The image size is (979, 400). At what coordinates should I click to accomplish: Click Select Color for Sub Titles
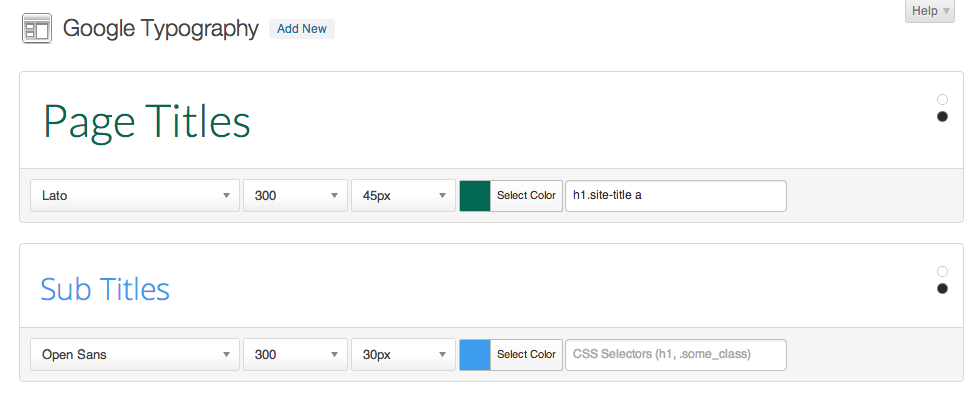click(526, 355)
